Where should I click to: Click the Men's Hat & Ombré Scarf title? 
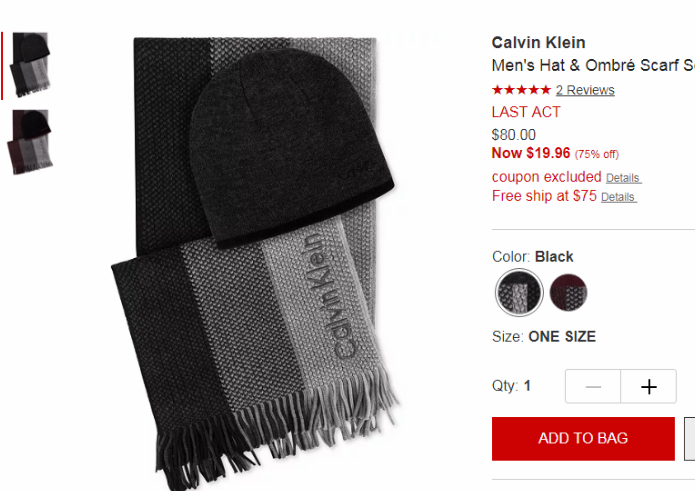coord(593,65)
